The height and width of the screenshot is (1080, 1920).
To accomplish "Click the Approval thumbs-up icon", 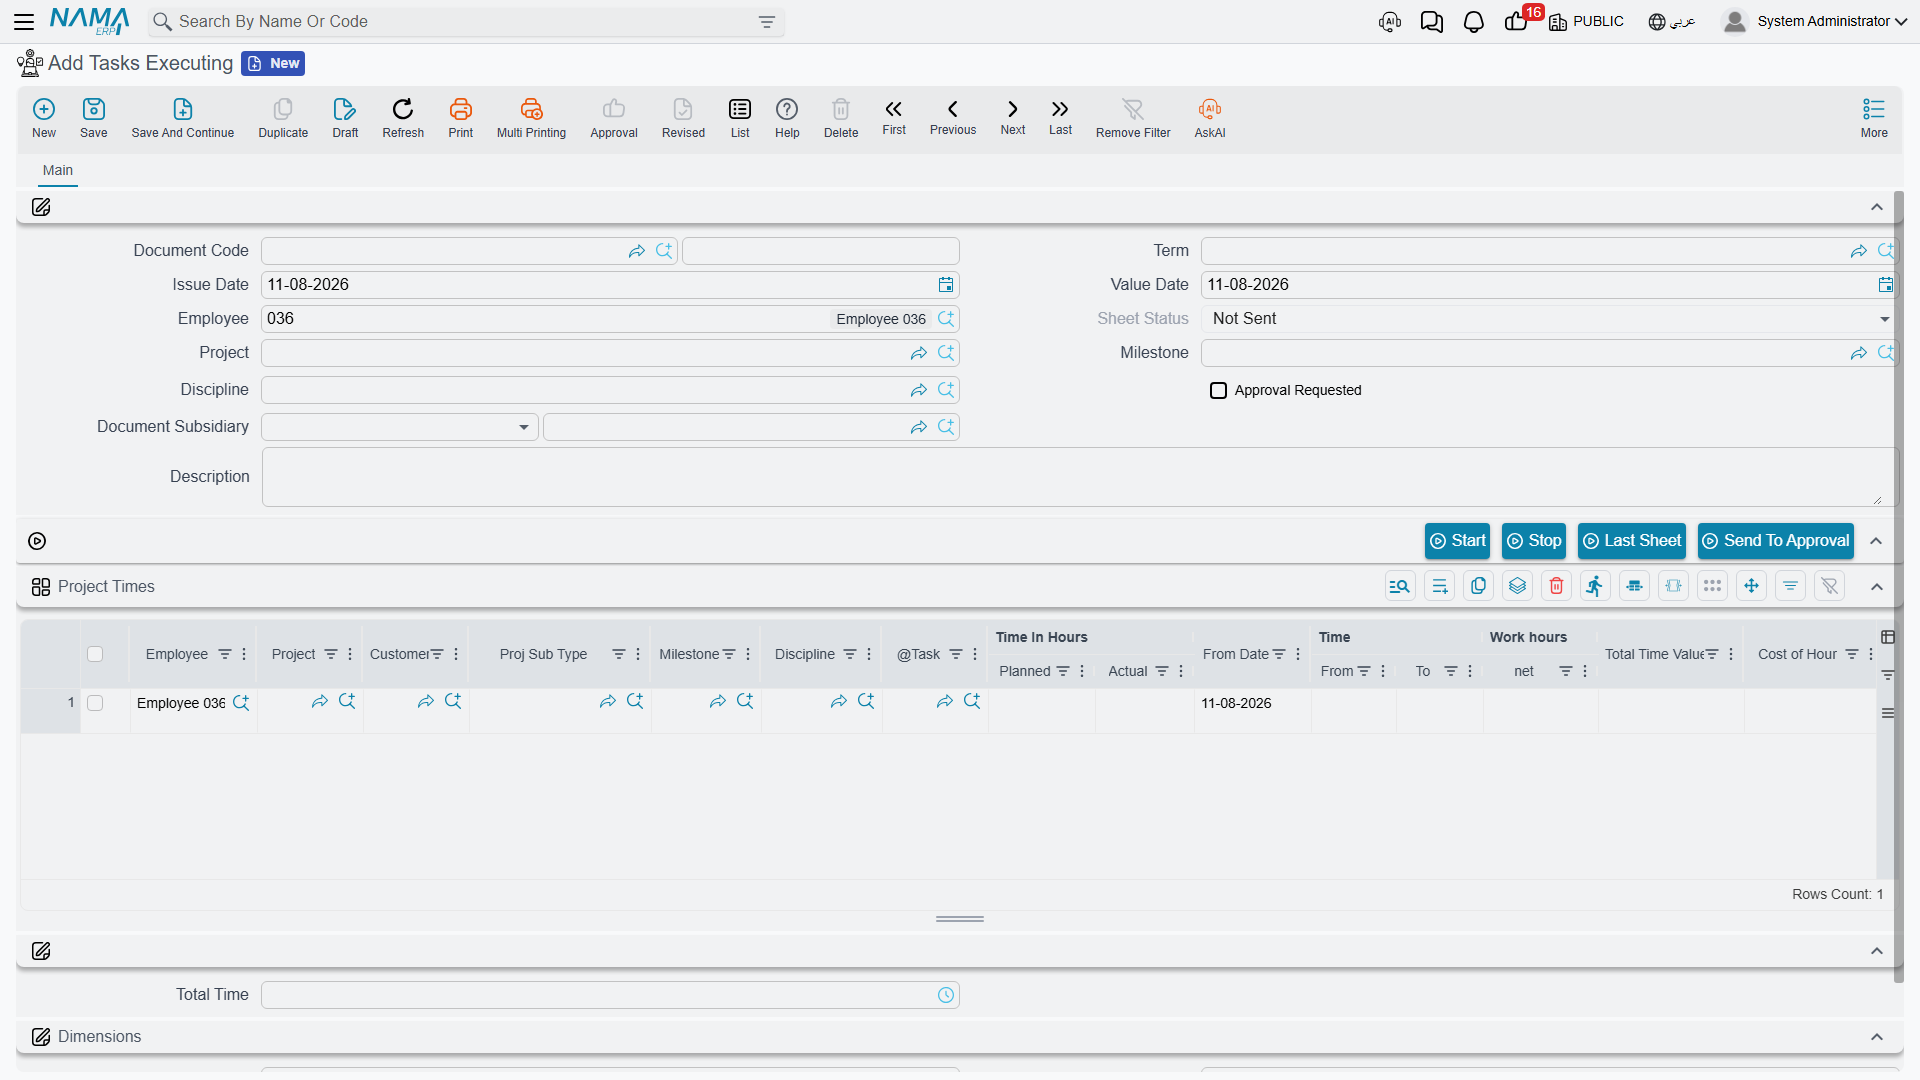I will [x=614, y=109].
